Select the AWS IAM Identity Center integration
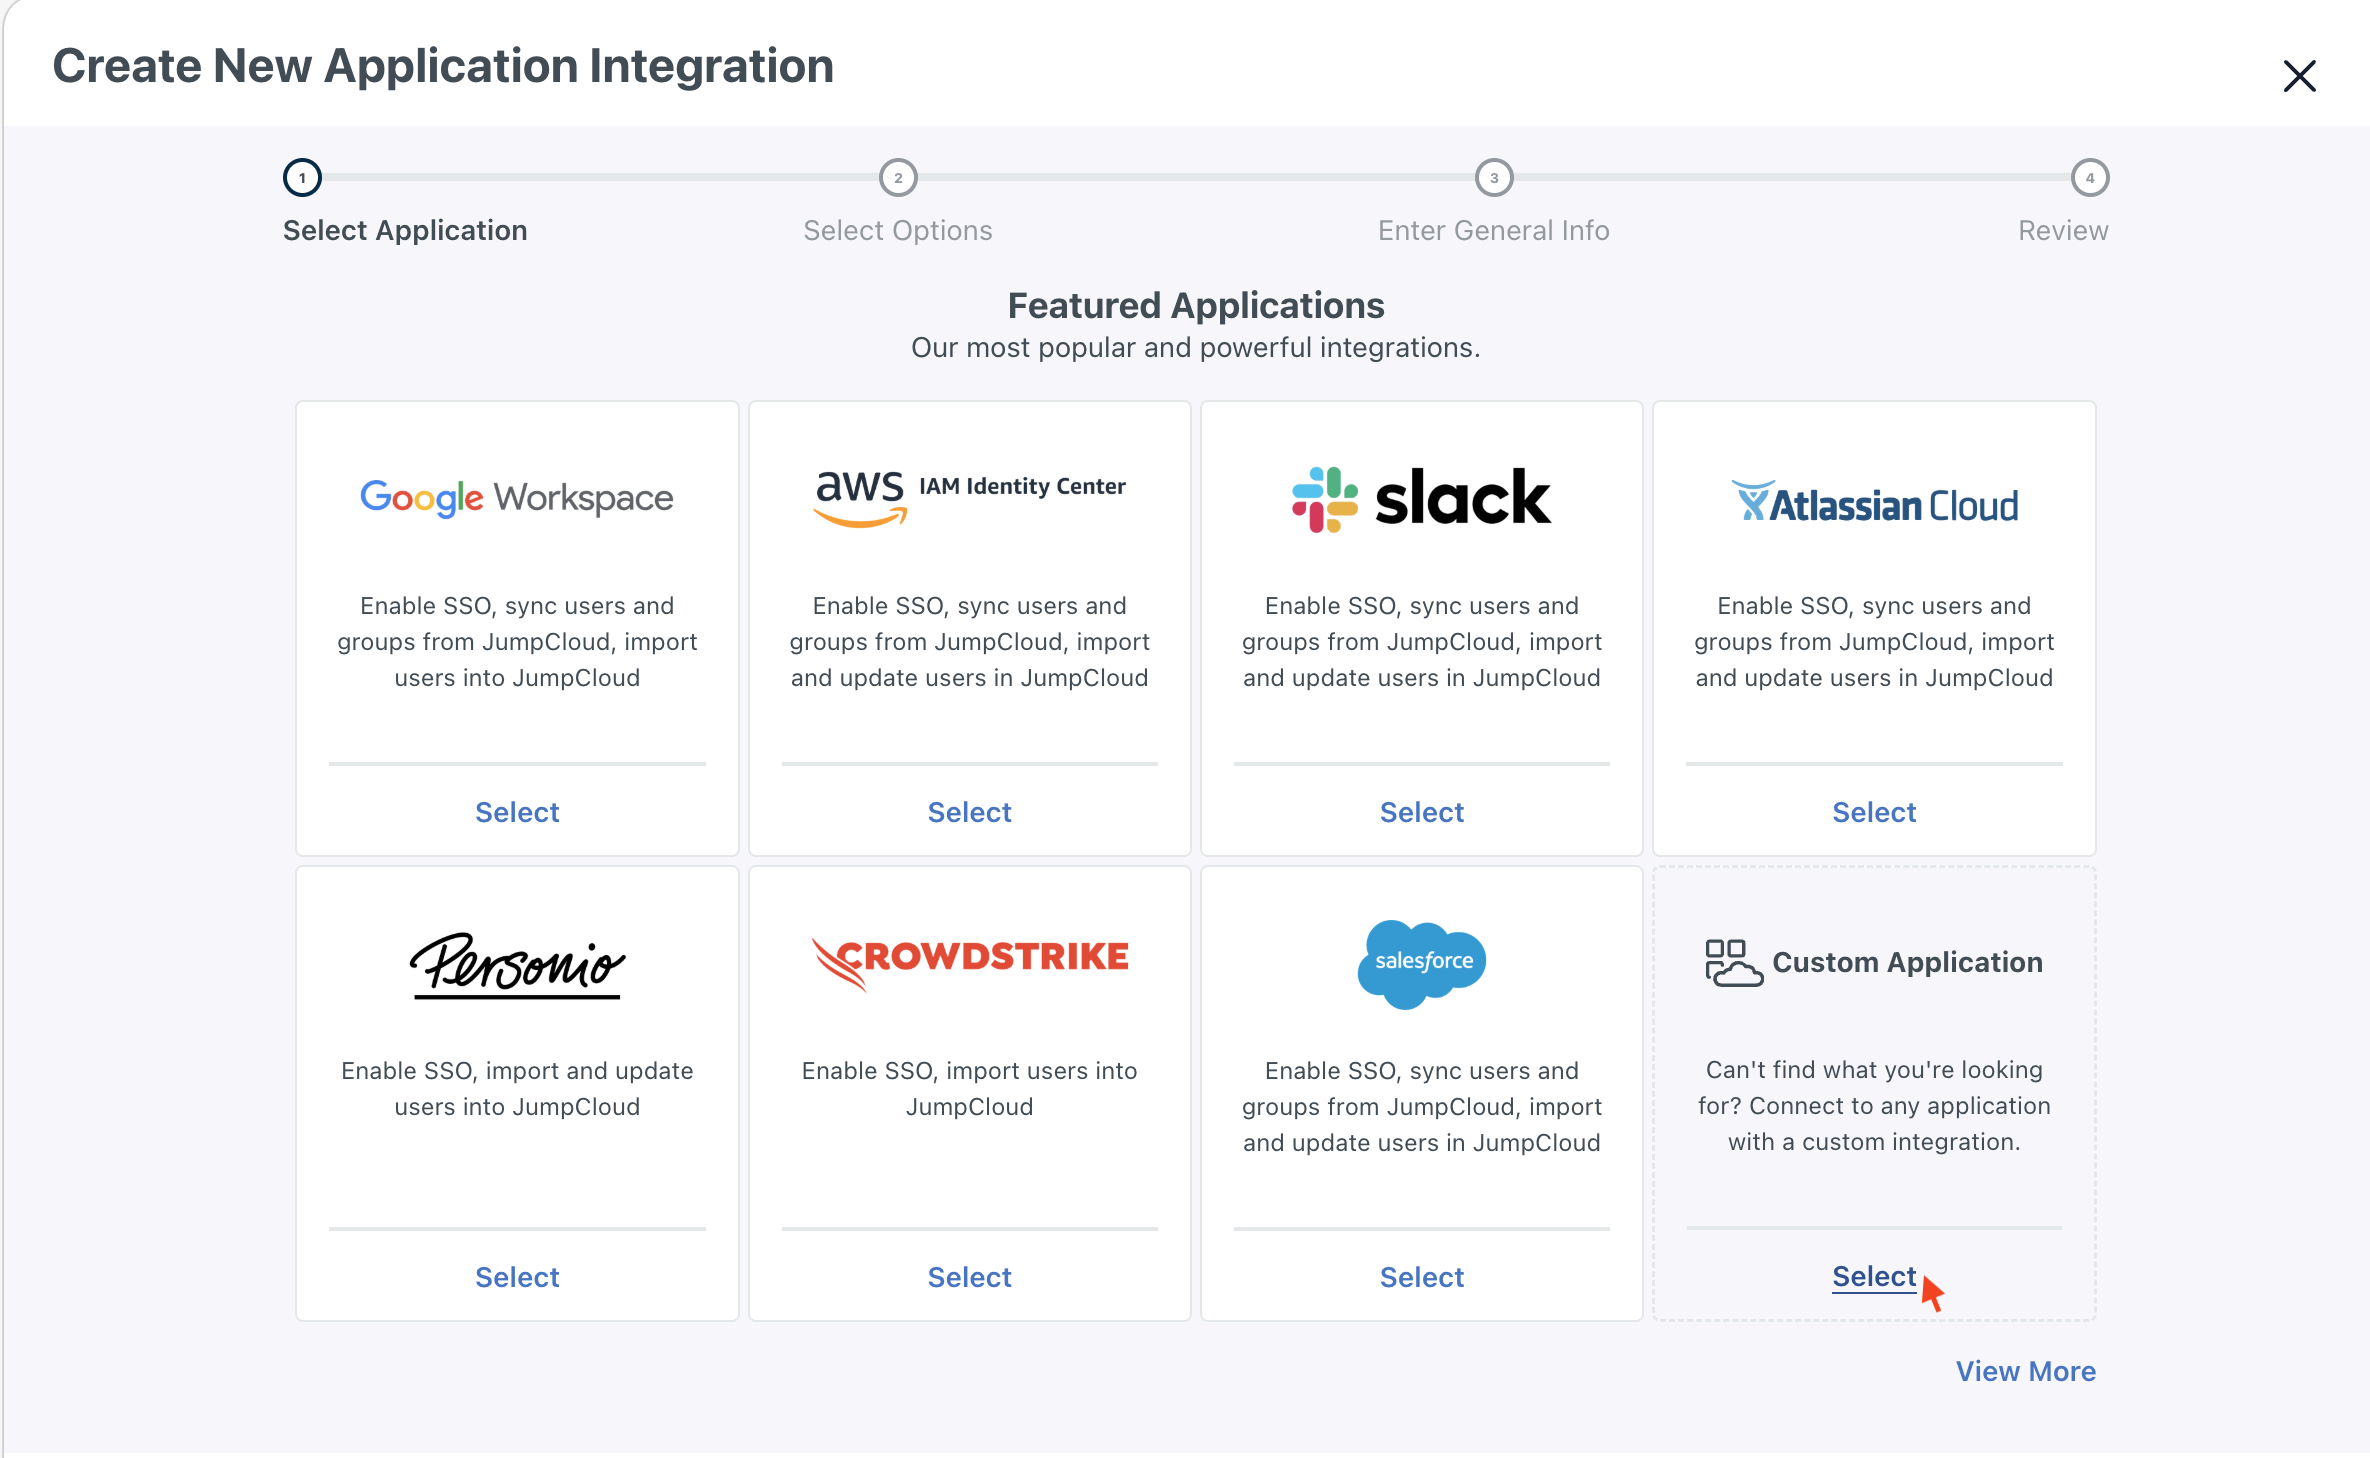 (x=969, y=812)
